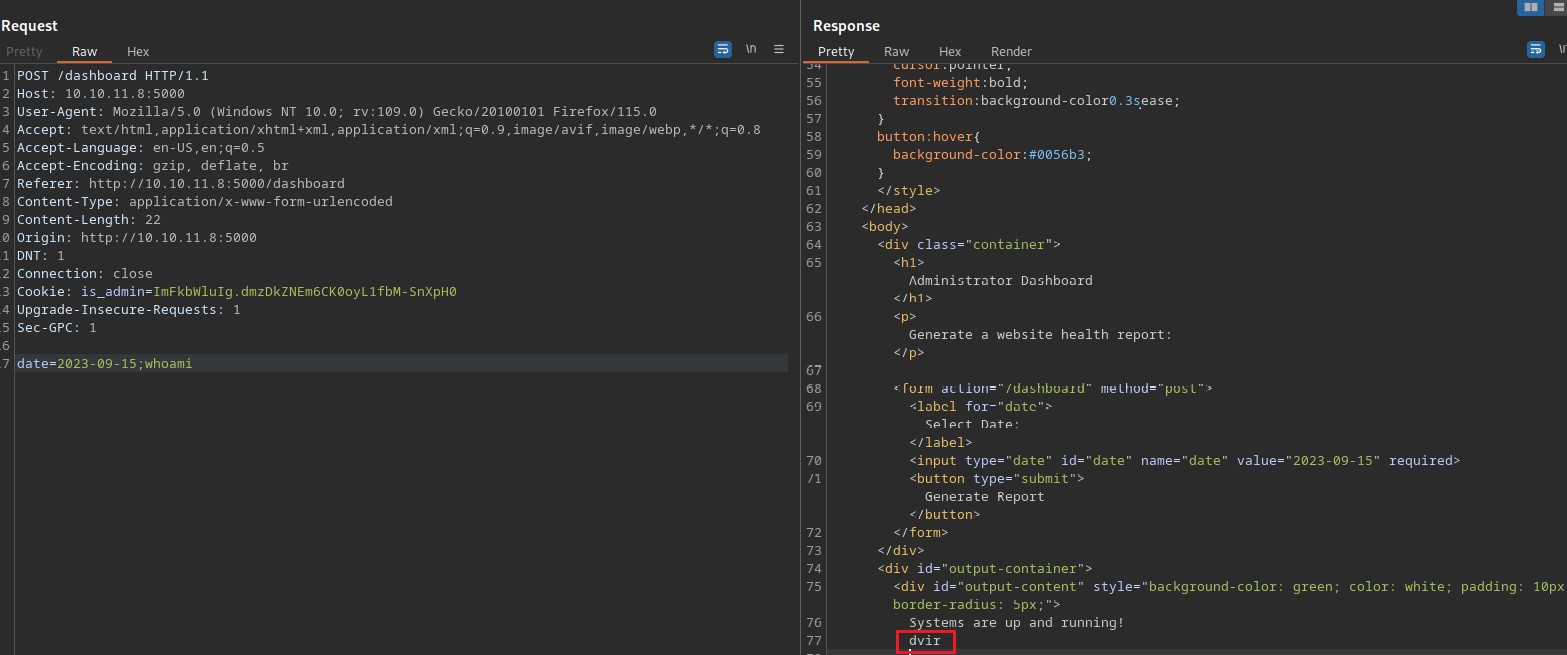Click 'transition:background-color0.3sease;' line

click(x=1036, y=100)
